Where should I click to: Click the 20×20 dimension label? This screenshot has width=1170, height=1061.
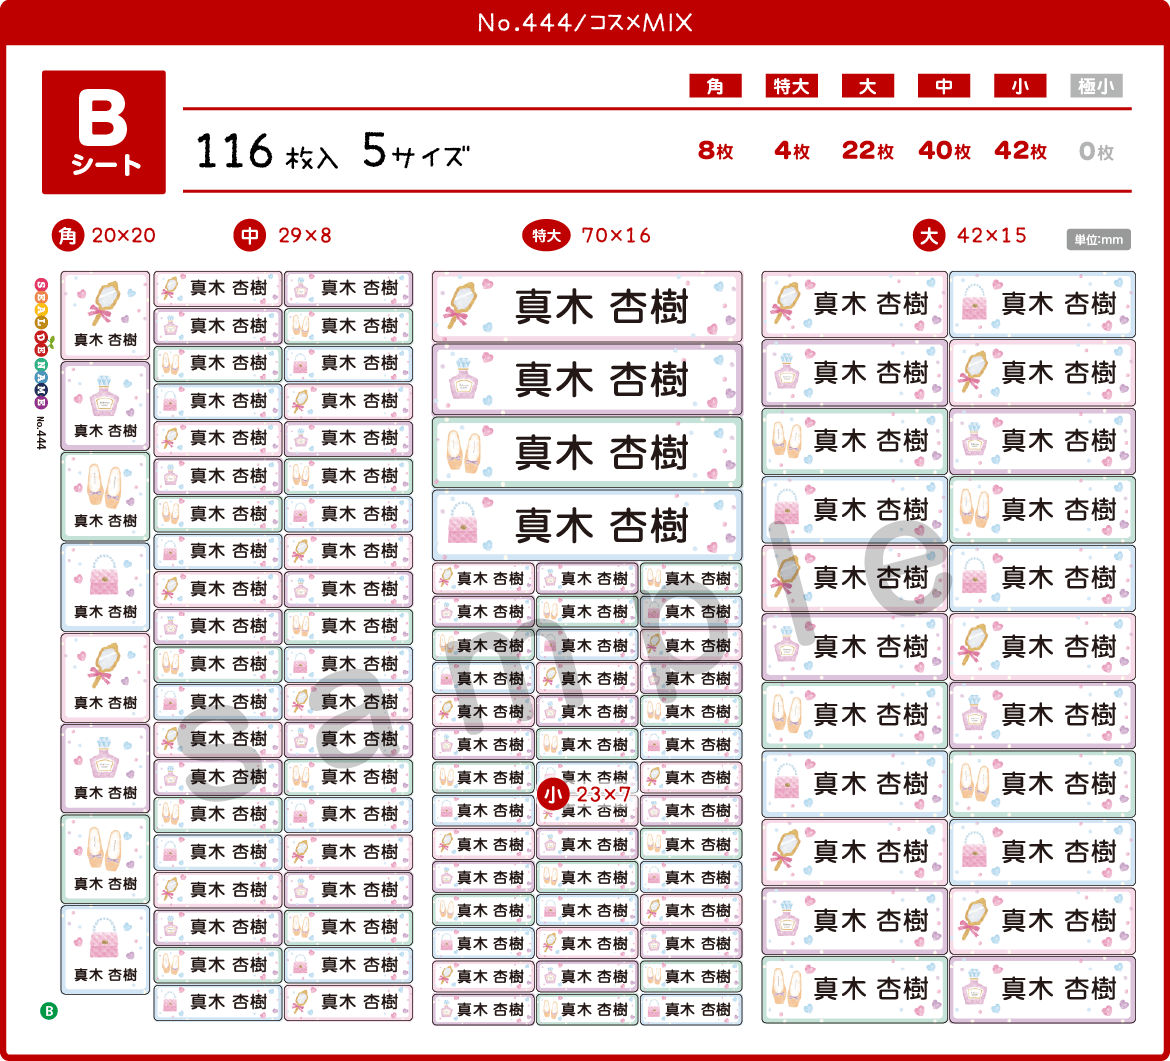point(124,236)
